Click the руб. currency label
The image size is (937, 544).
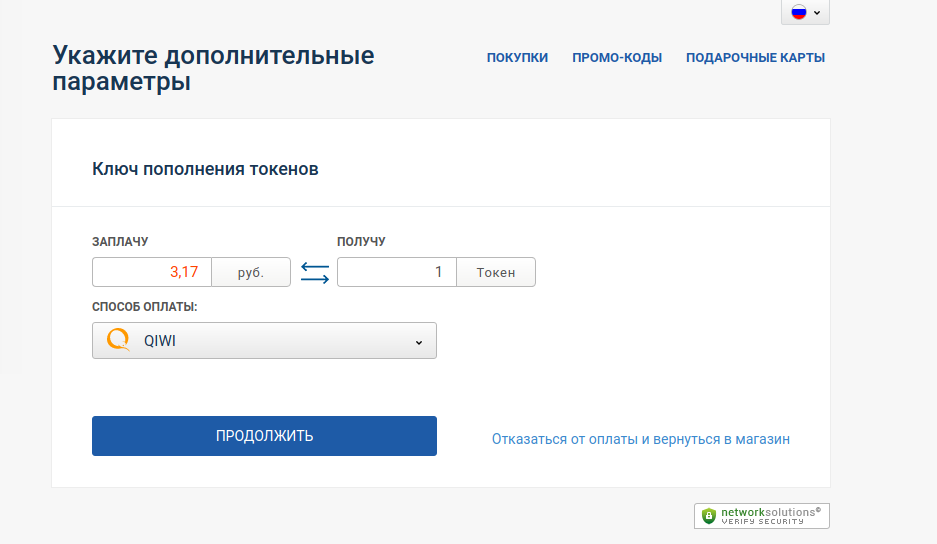tap(251, 272)
